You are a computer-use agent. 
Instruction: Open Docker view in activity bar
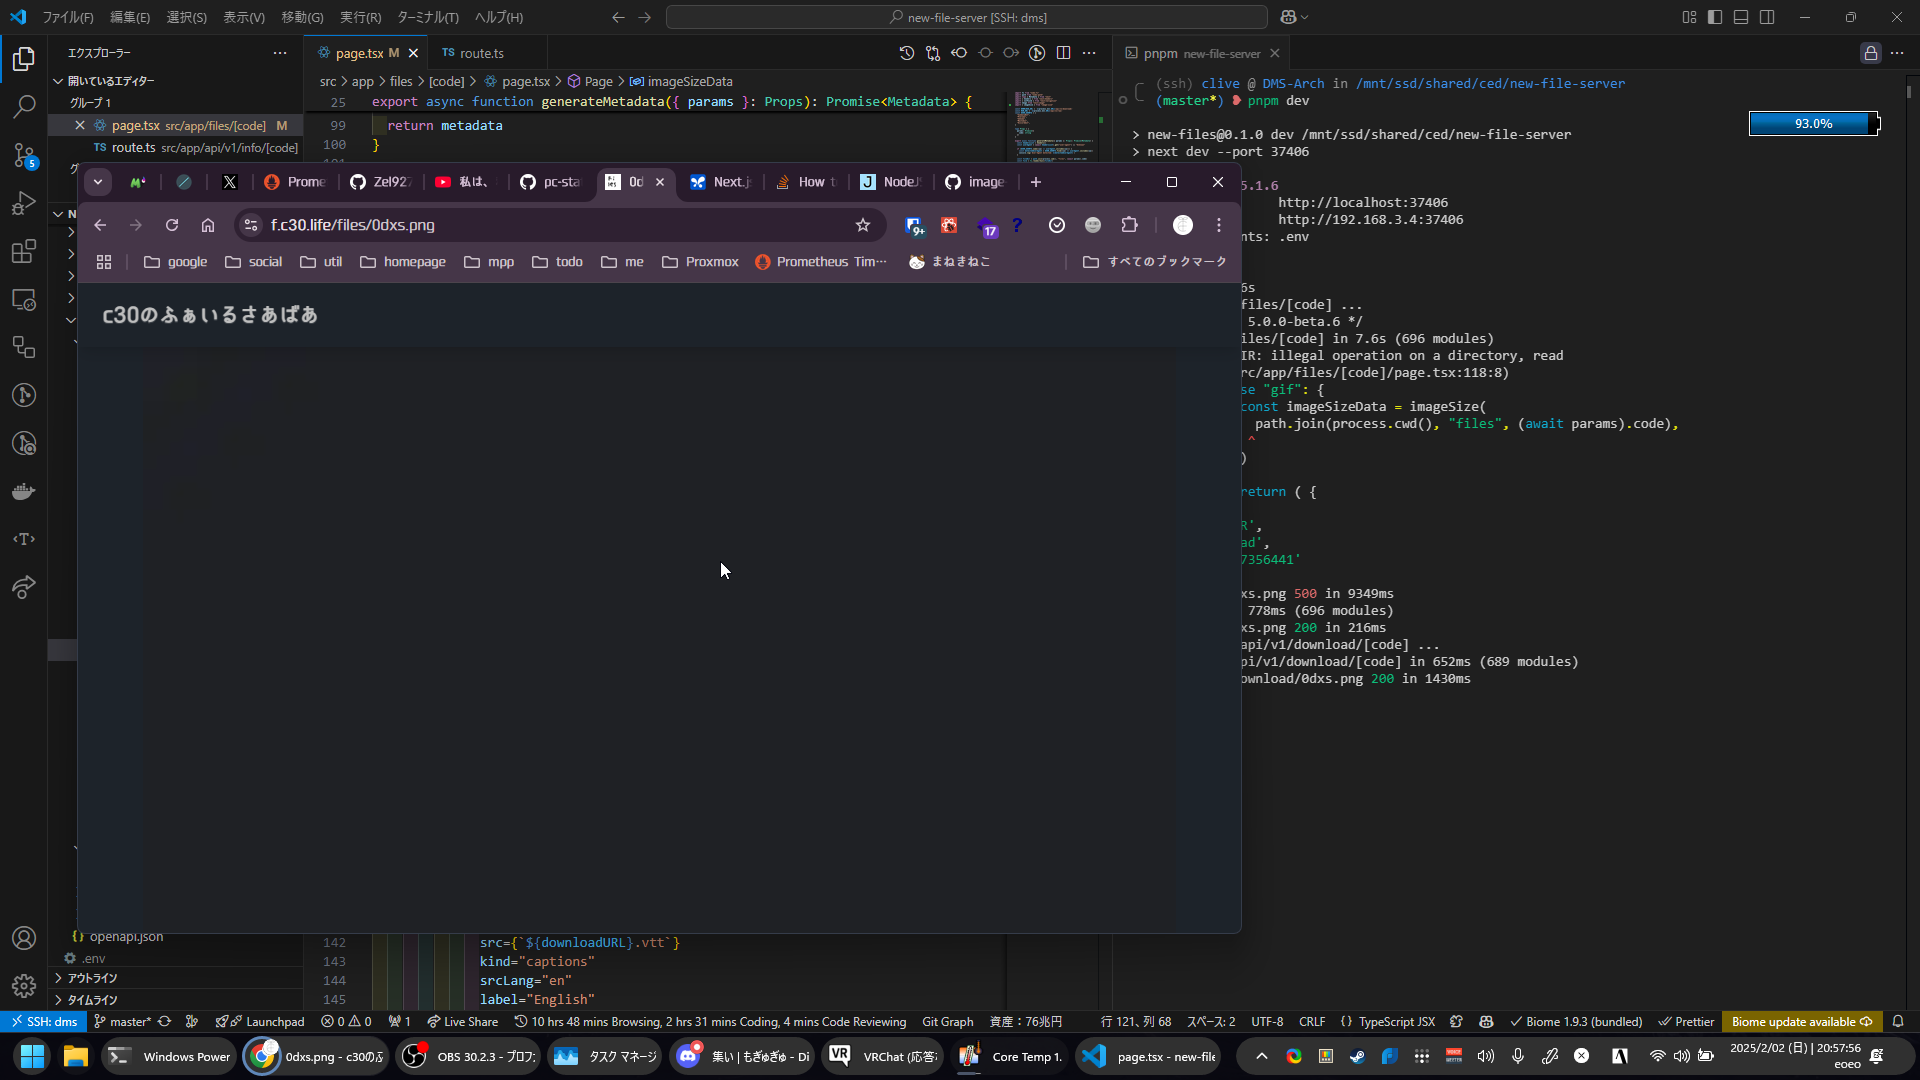pyautogui.click(x=24, y=491)
